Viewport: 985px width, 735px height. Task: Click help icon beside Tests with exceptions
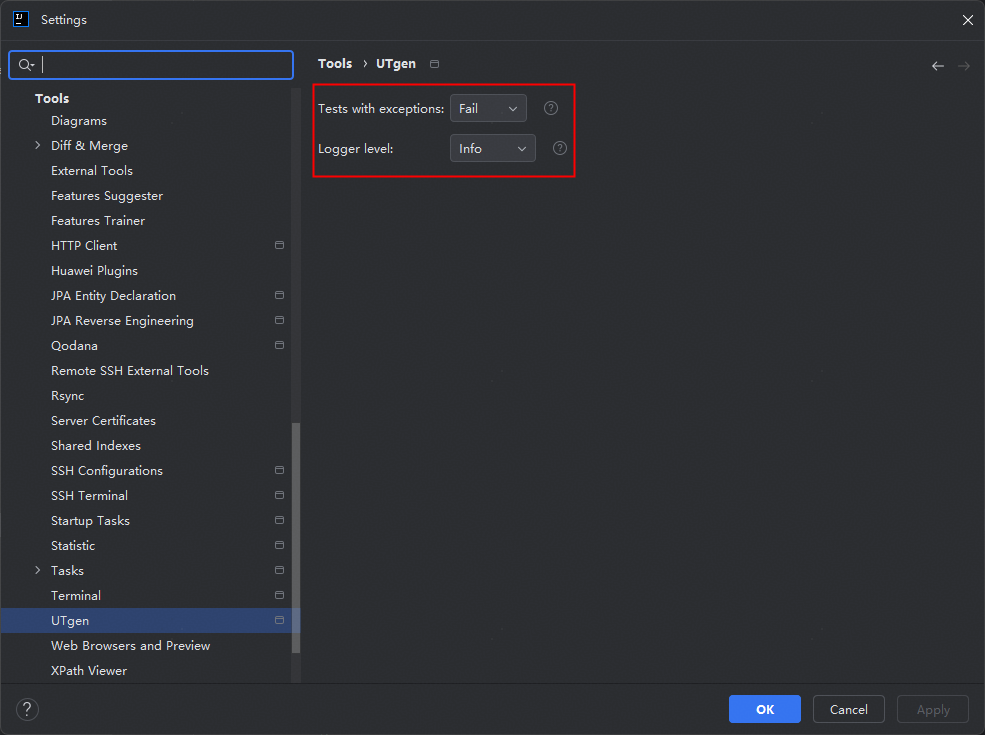tap(551, 108)
